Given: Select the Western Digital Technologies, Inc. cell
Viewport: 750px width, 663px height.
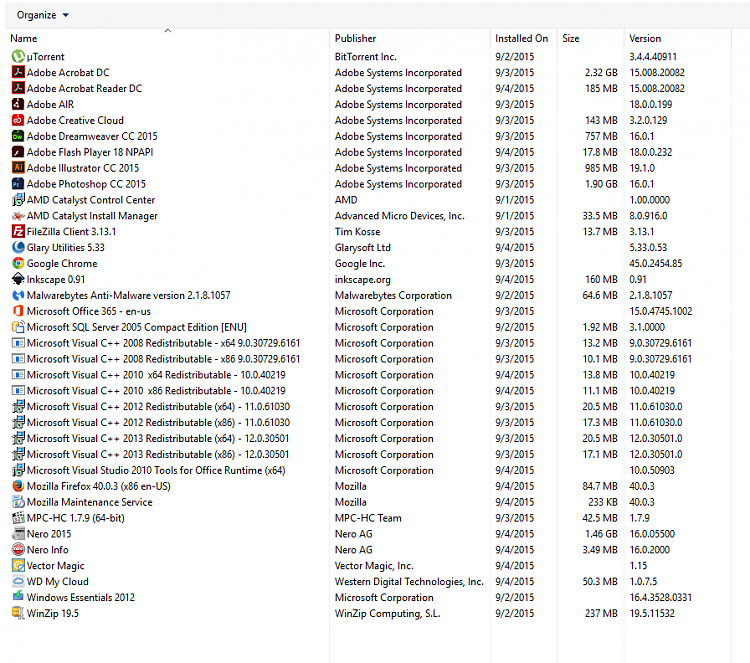Looking at the screenshot, I should pyautogui.click(x=409, y=581).
